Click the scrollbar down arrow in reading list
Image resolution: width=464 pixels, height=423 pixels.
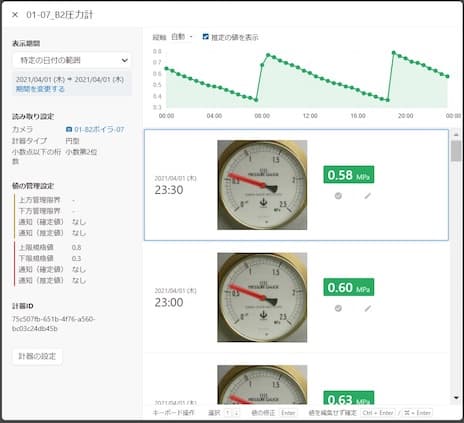[456, 397]
